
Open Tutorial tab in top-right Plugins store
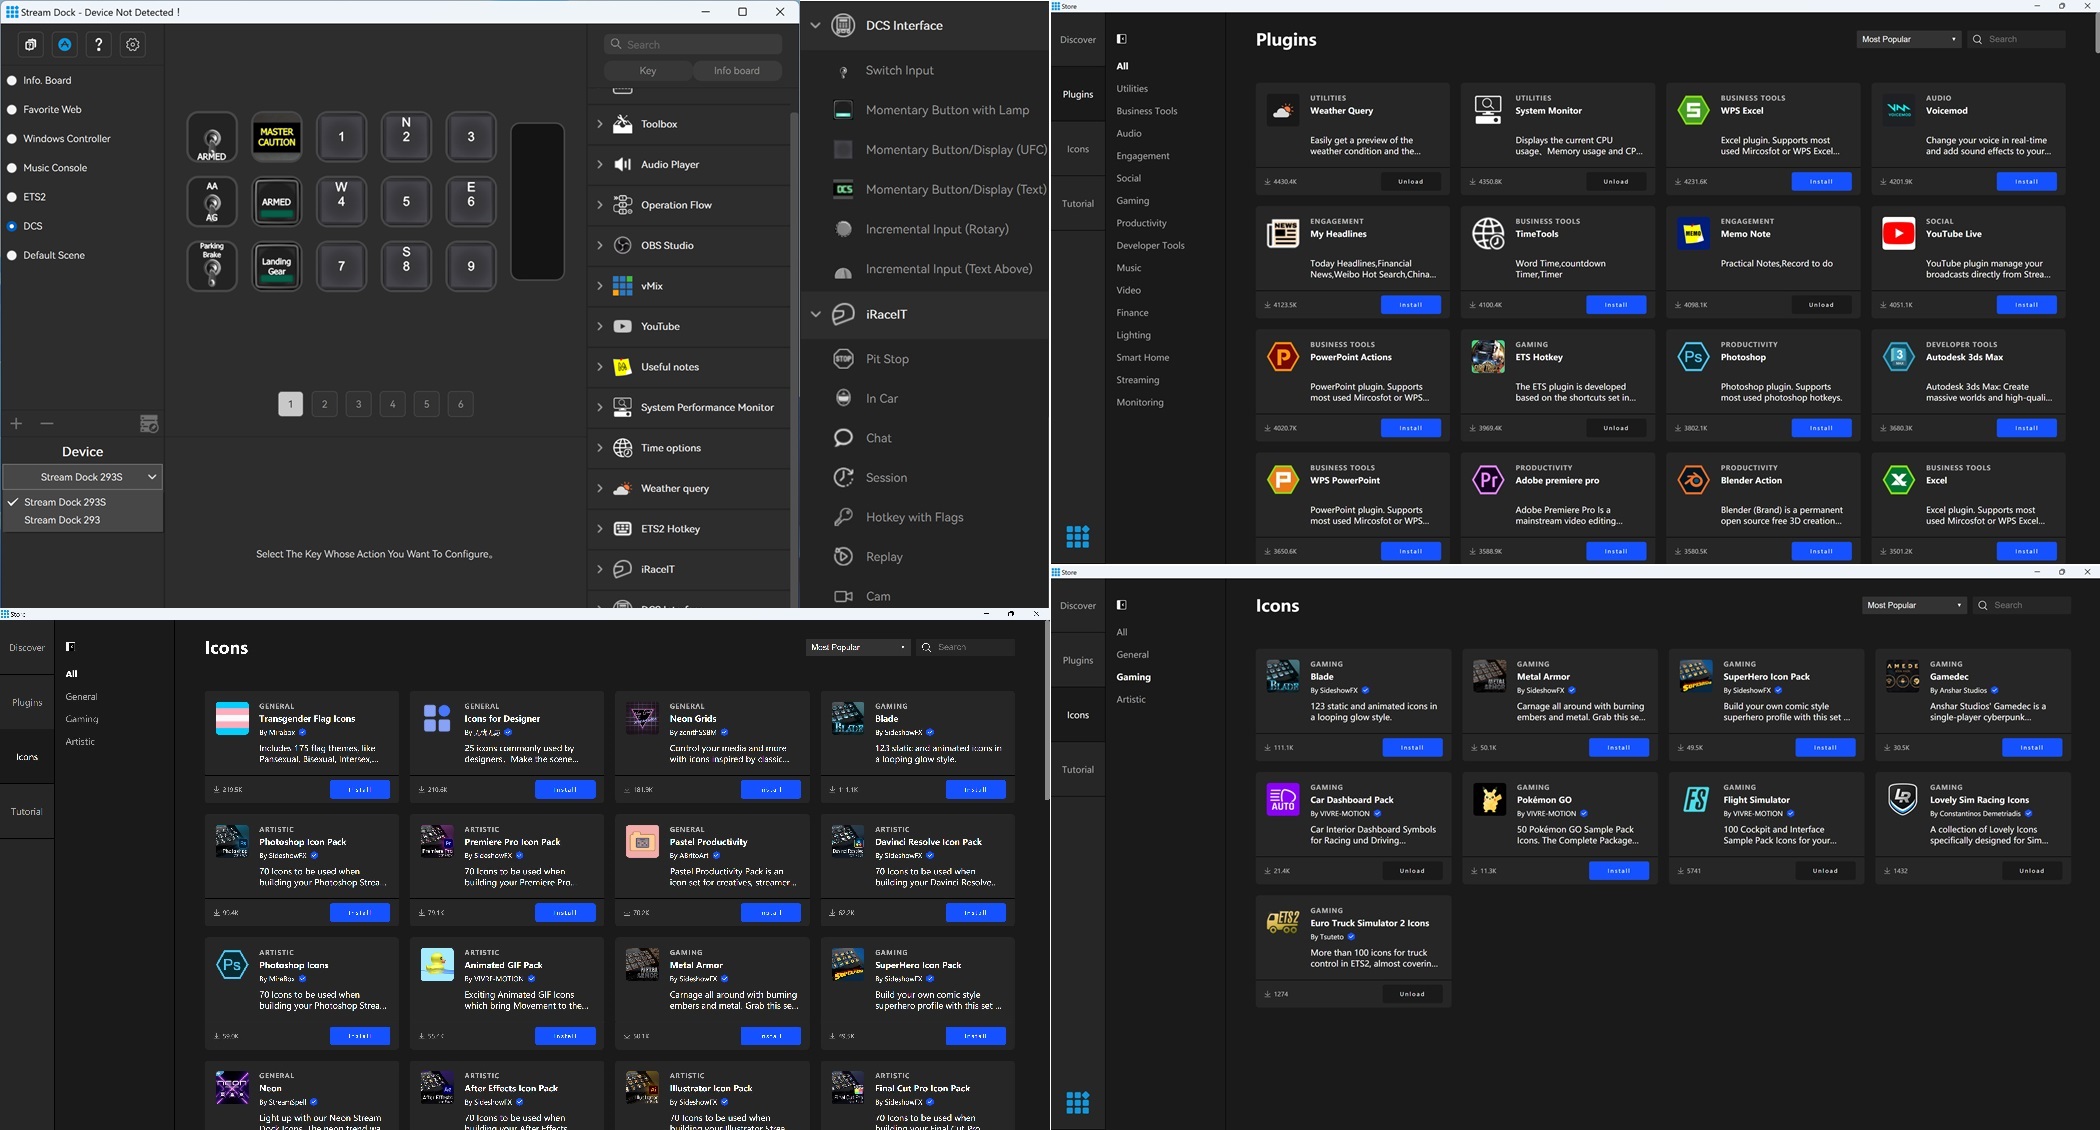tap(1078, 204)
